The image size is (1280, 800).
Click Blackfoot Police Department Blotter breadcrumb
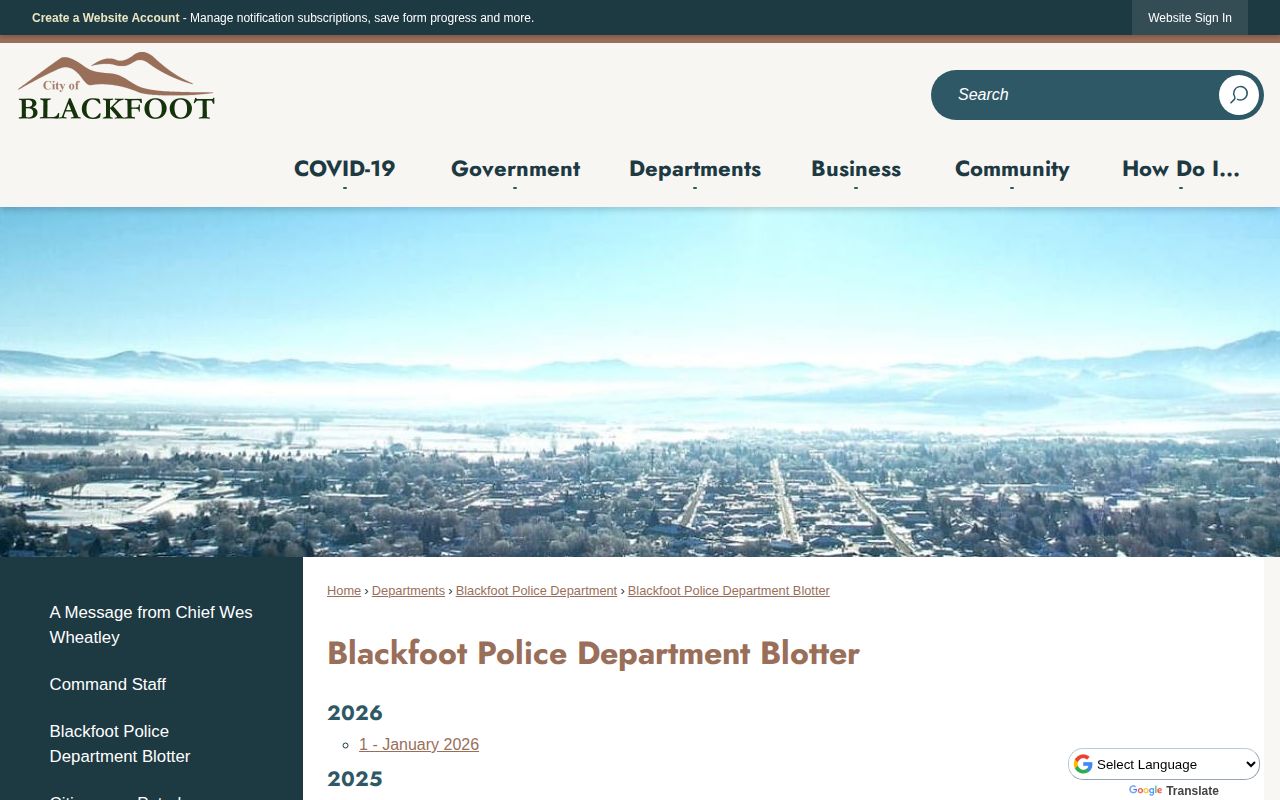tap(729, 591)
